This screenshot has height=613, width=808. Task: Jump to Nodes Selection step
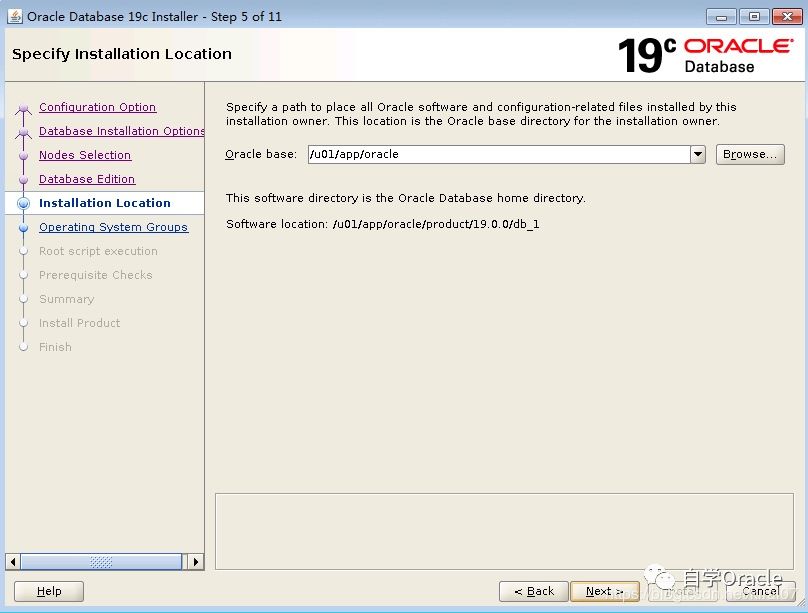tap(85, 155)
